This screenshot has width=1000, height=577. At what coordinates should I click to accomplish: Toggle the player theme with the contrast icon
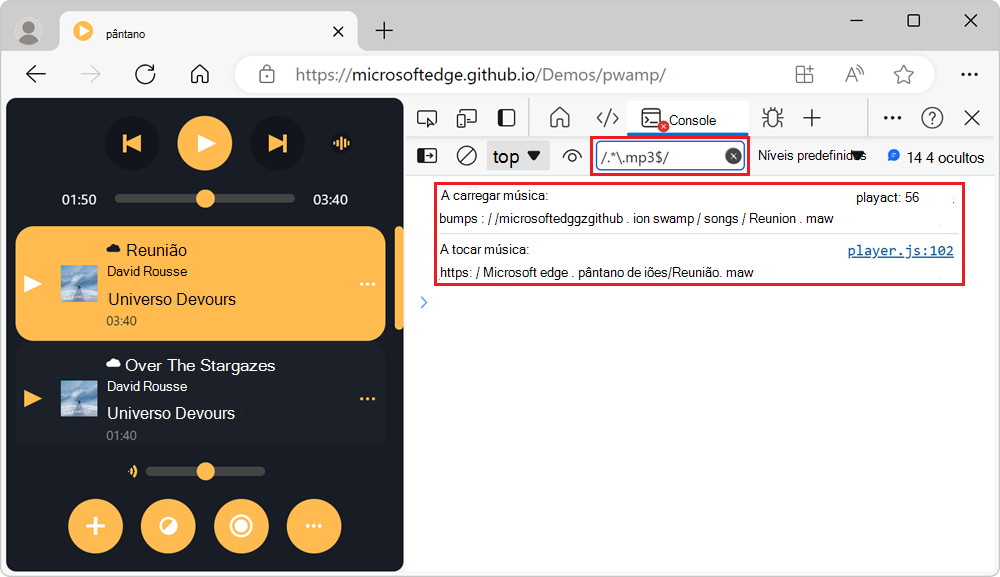168,526
